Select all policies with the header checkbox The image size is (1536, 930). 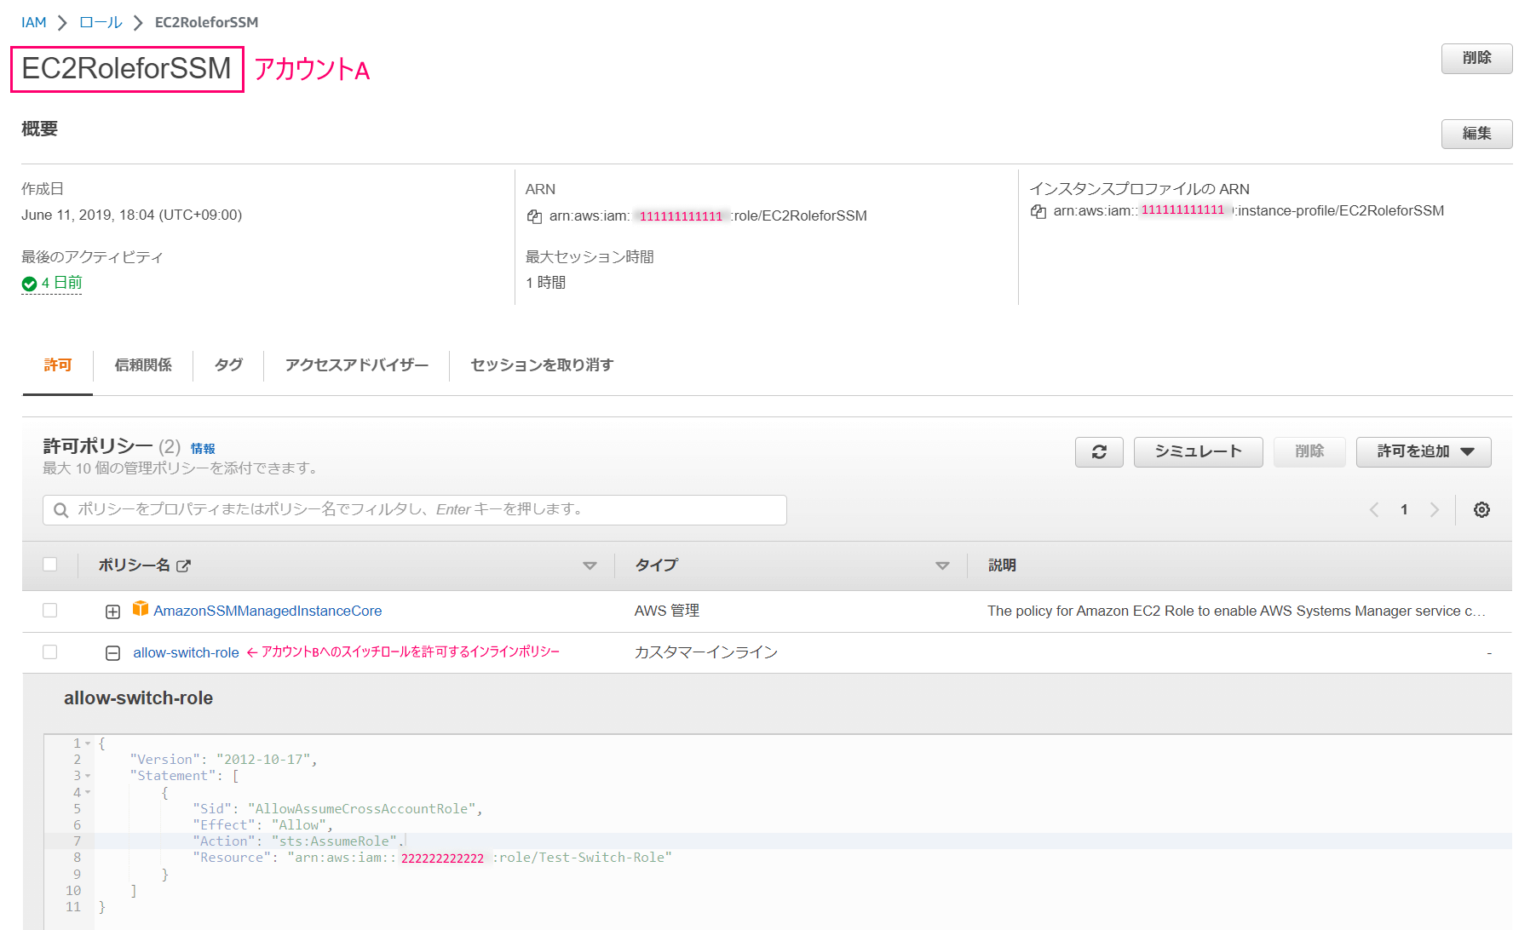point(50,565)
